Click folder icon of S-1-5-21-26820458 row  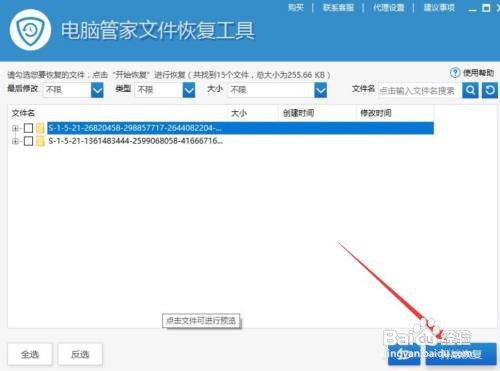coord(41,128)
